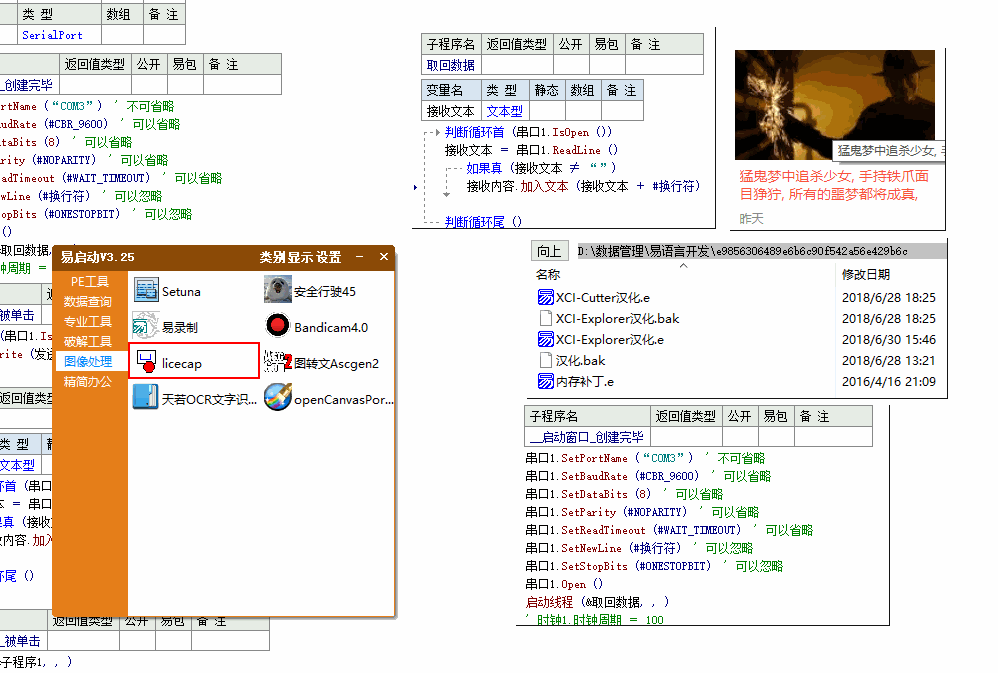Launch the 安全行驶45 seal icon
Screen dimensions: 998x673
277,291
